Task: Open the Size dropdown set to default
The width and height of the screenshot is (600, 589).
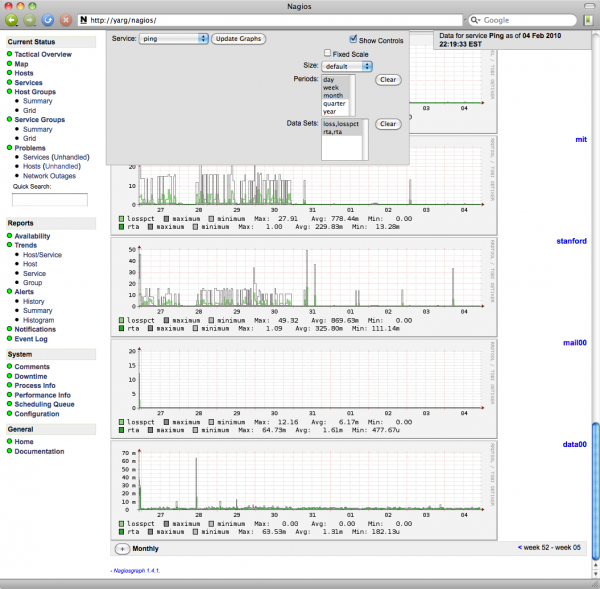Action: (x=347, y=65)
